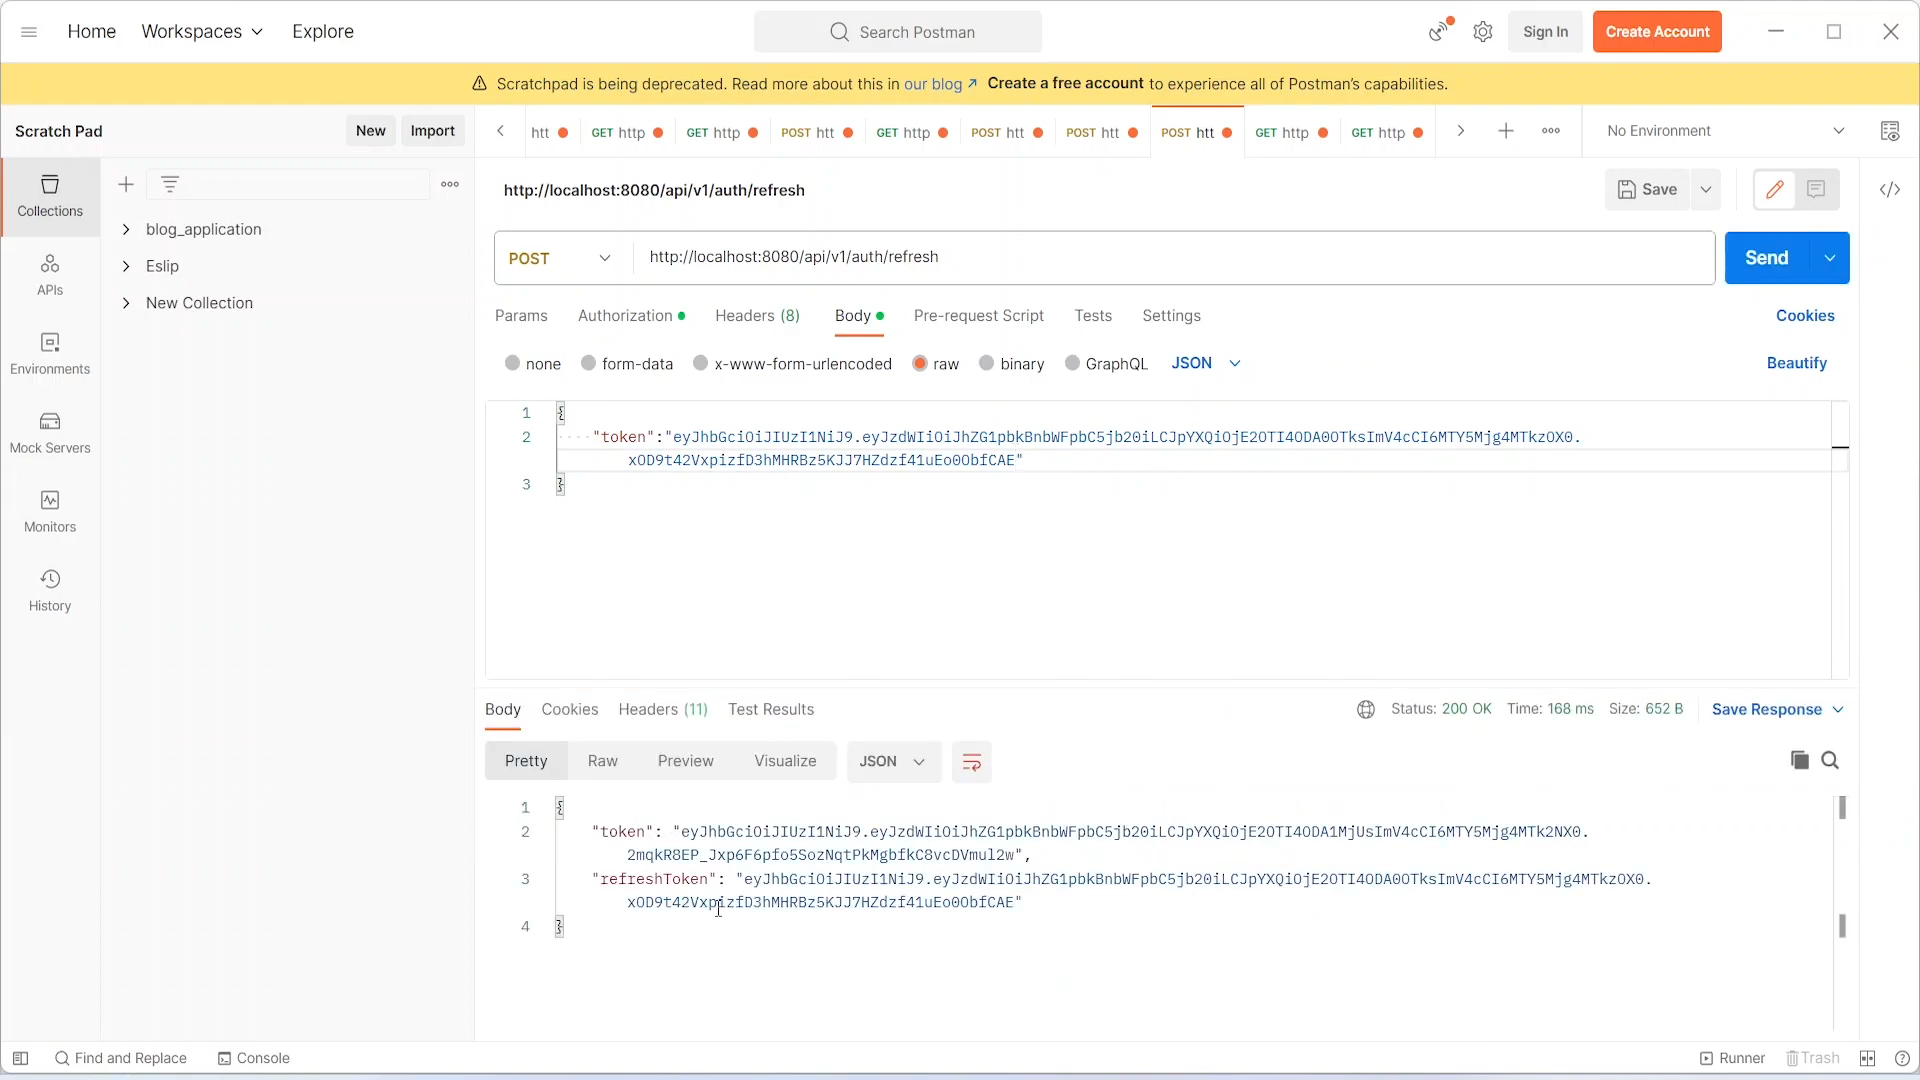
Task: Add a new collection with plus icon
Action: [126, 184]
